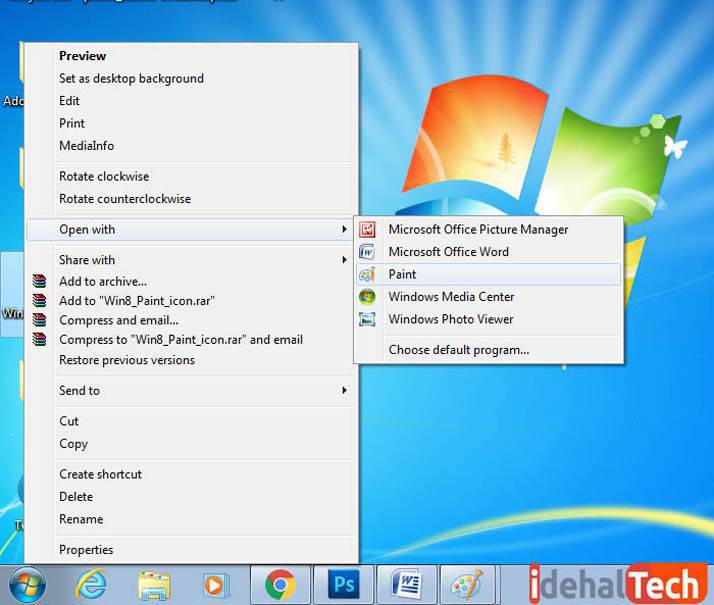Click the Paint palette icon in the submenu
714x605 pixels.
click(367, 275)
